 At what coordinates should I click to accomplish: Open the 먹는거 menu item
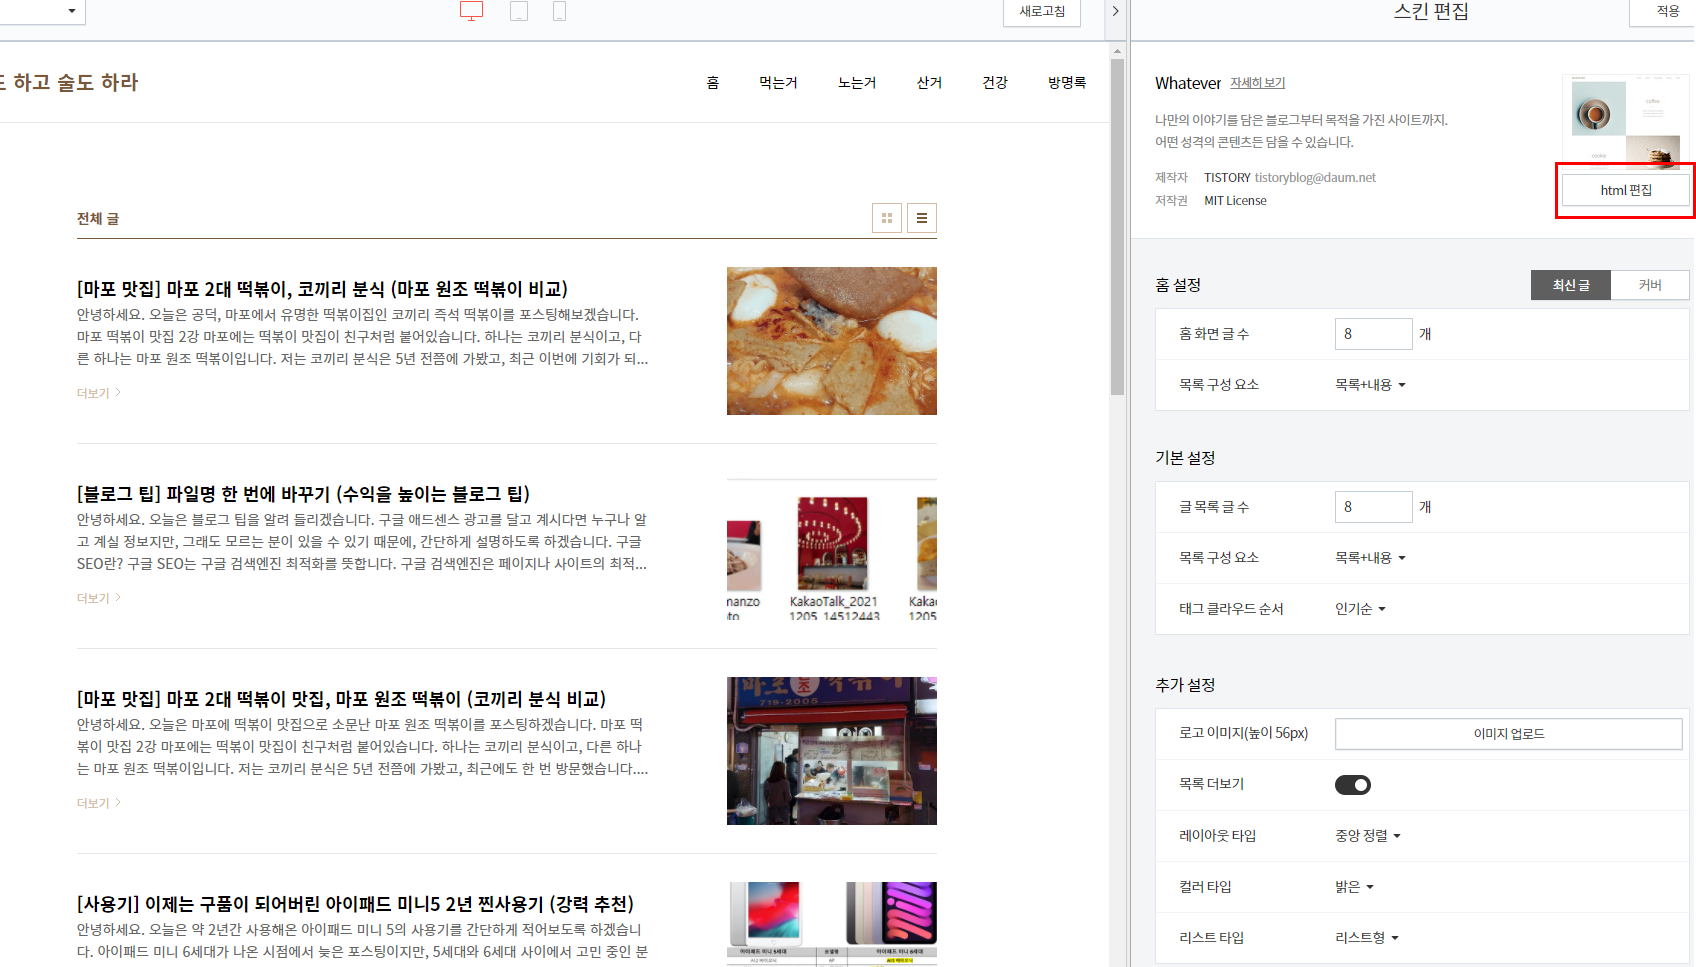[778, 83]
